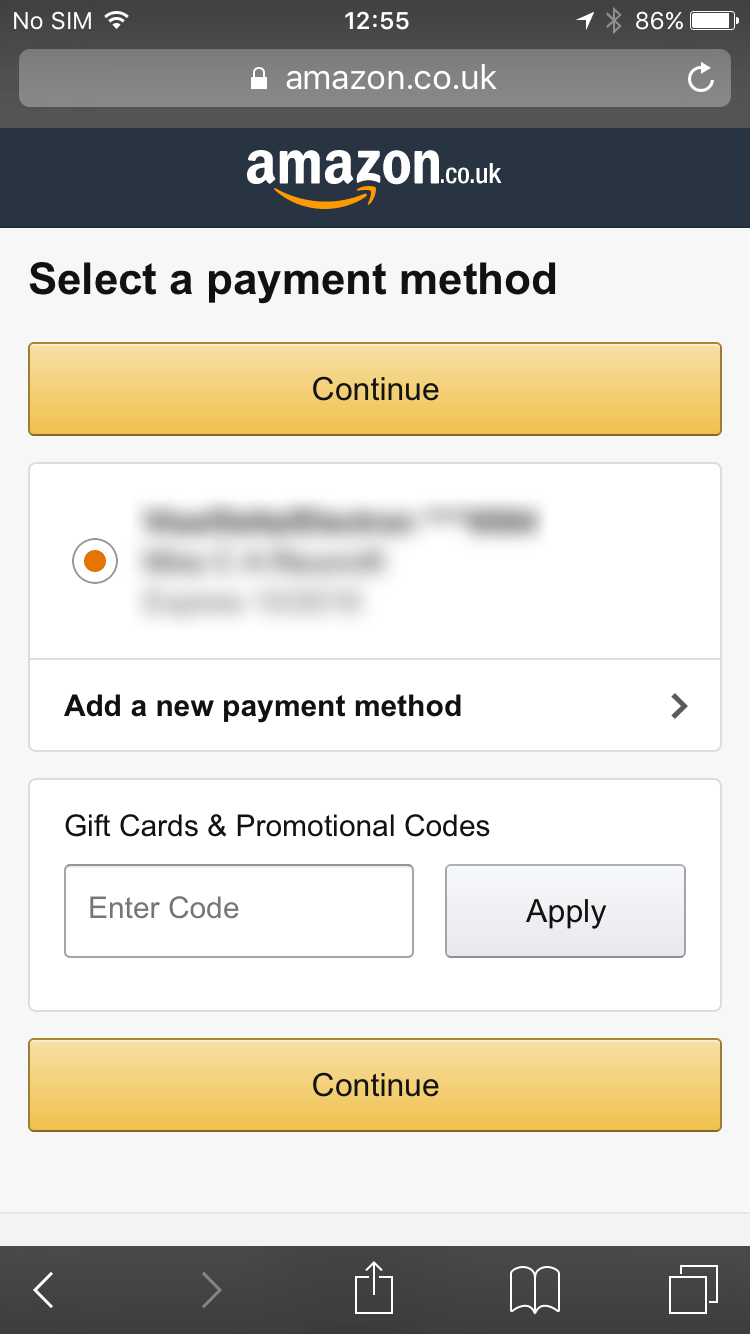Reload the amazon.co.uk page
750x1334 pixels.
700,78
